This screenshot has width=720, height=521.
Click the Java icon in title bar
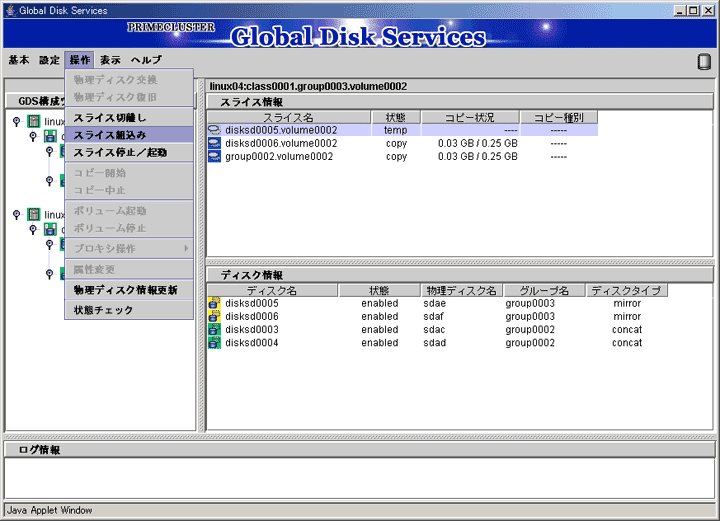[11, 10]
